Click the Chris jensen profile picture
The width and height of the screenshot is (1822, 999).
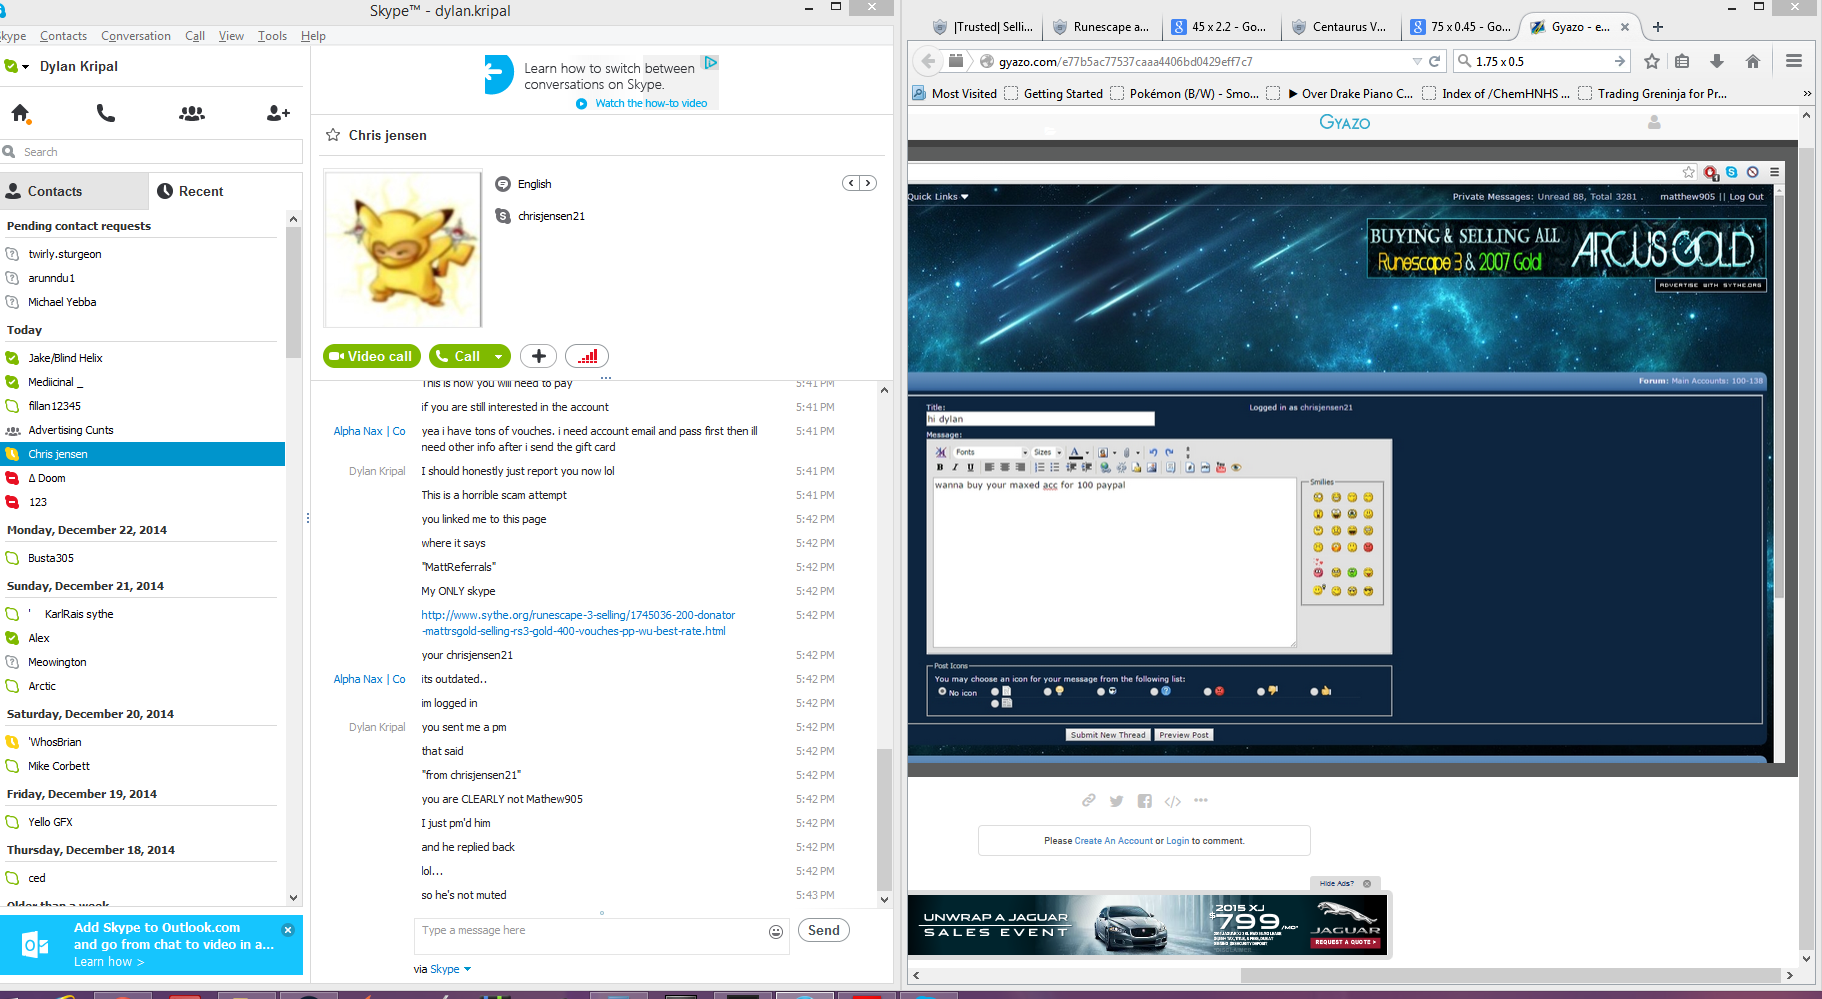pyautogui.click(x=403, y=249)
